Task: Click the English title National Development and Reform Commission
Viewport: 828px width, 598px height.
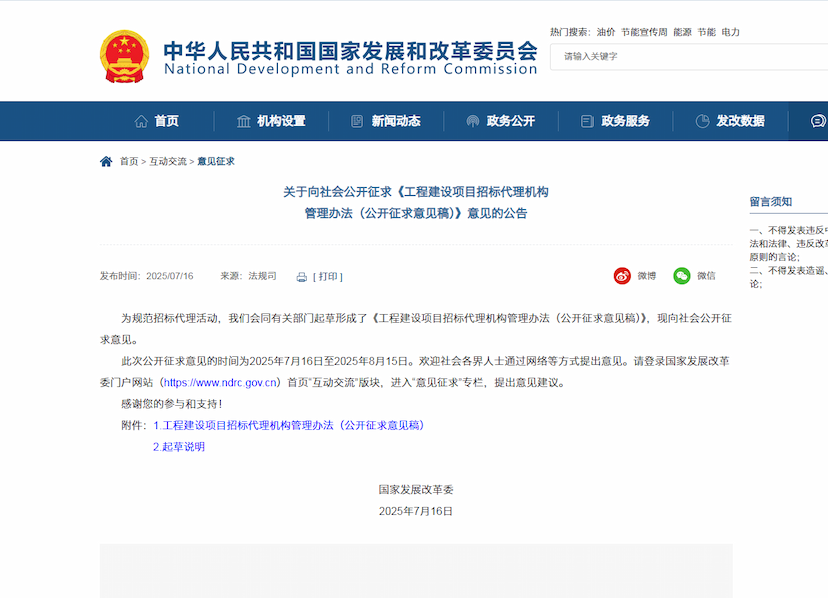Action: point(351,69)
